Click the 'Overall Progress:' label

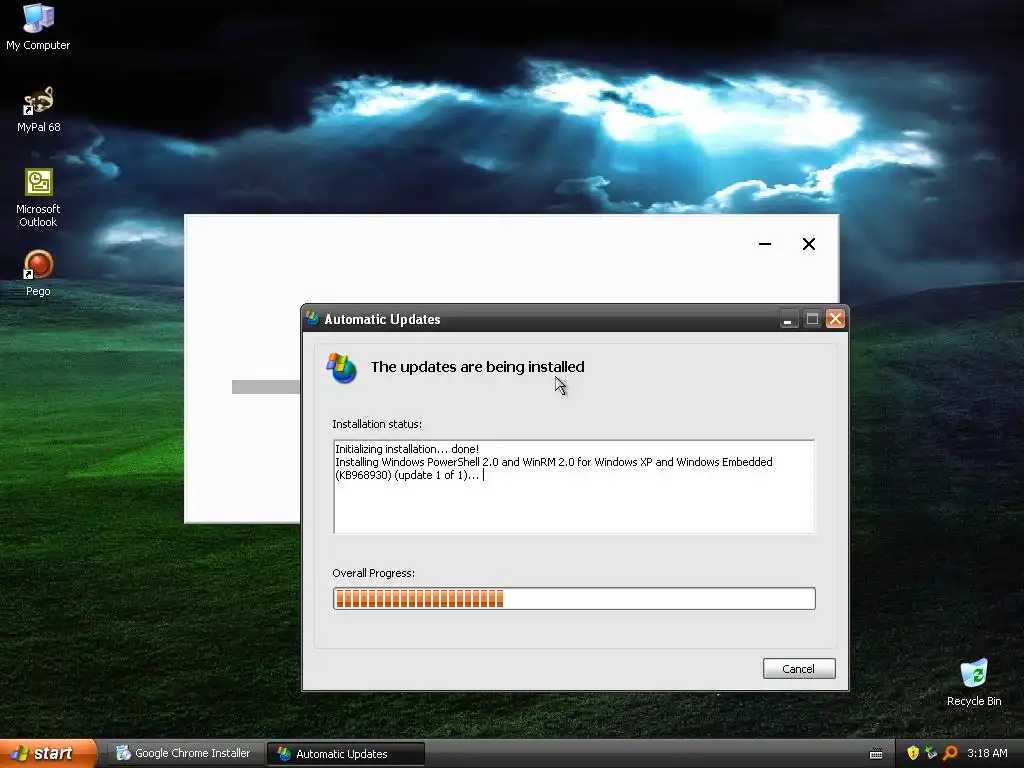(374, 573)
